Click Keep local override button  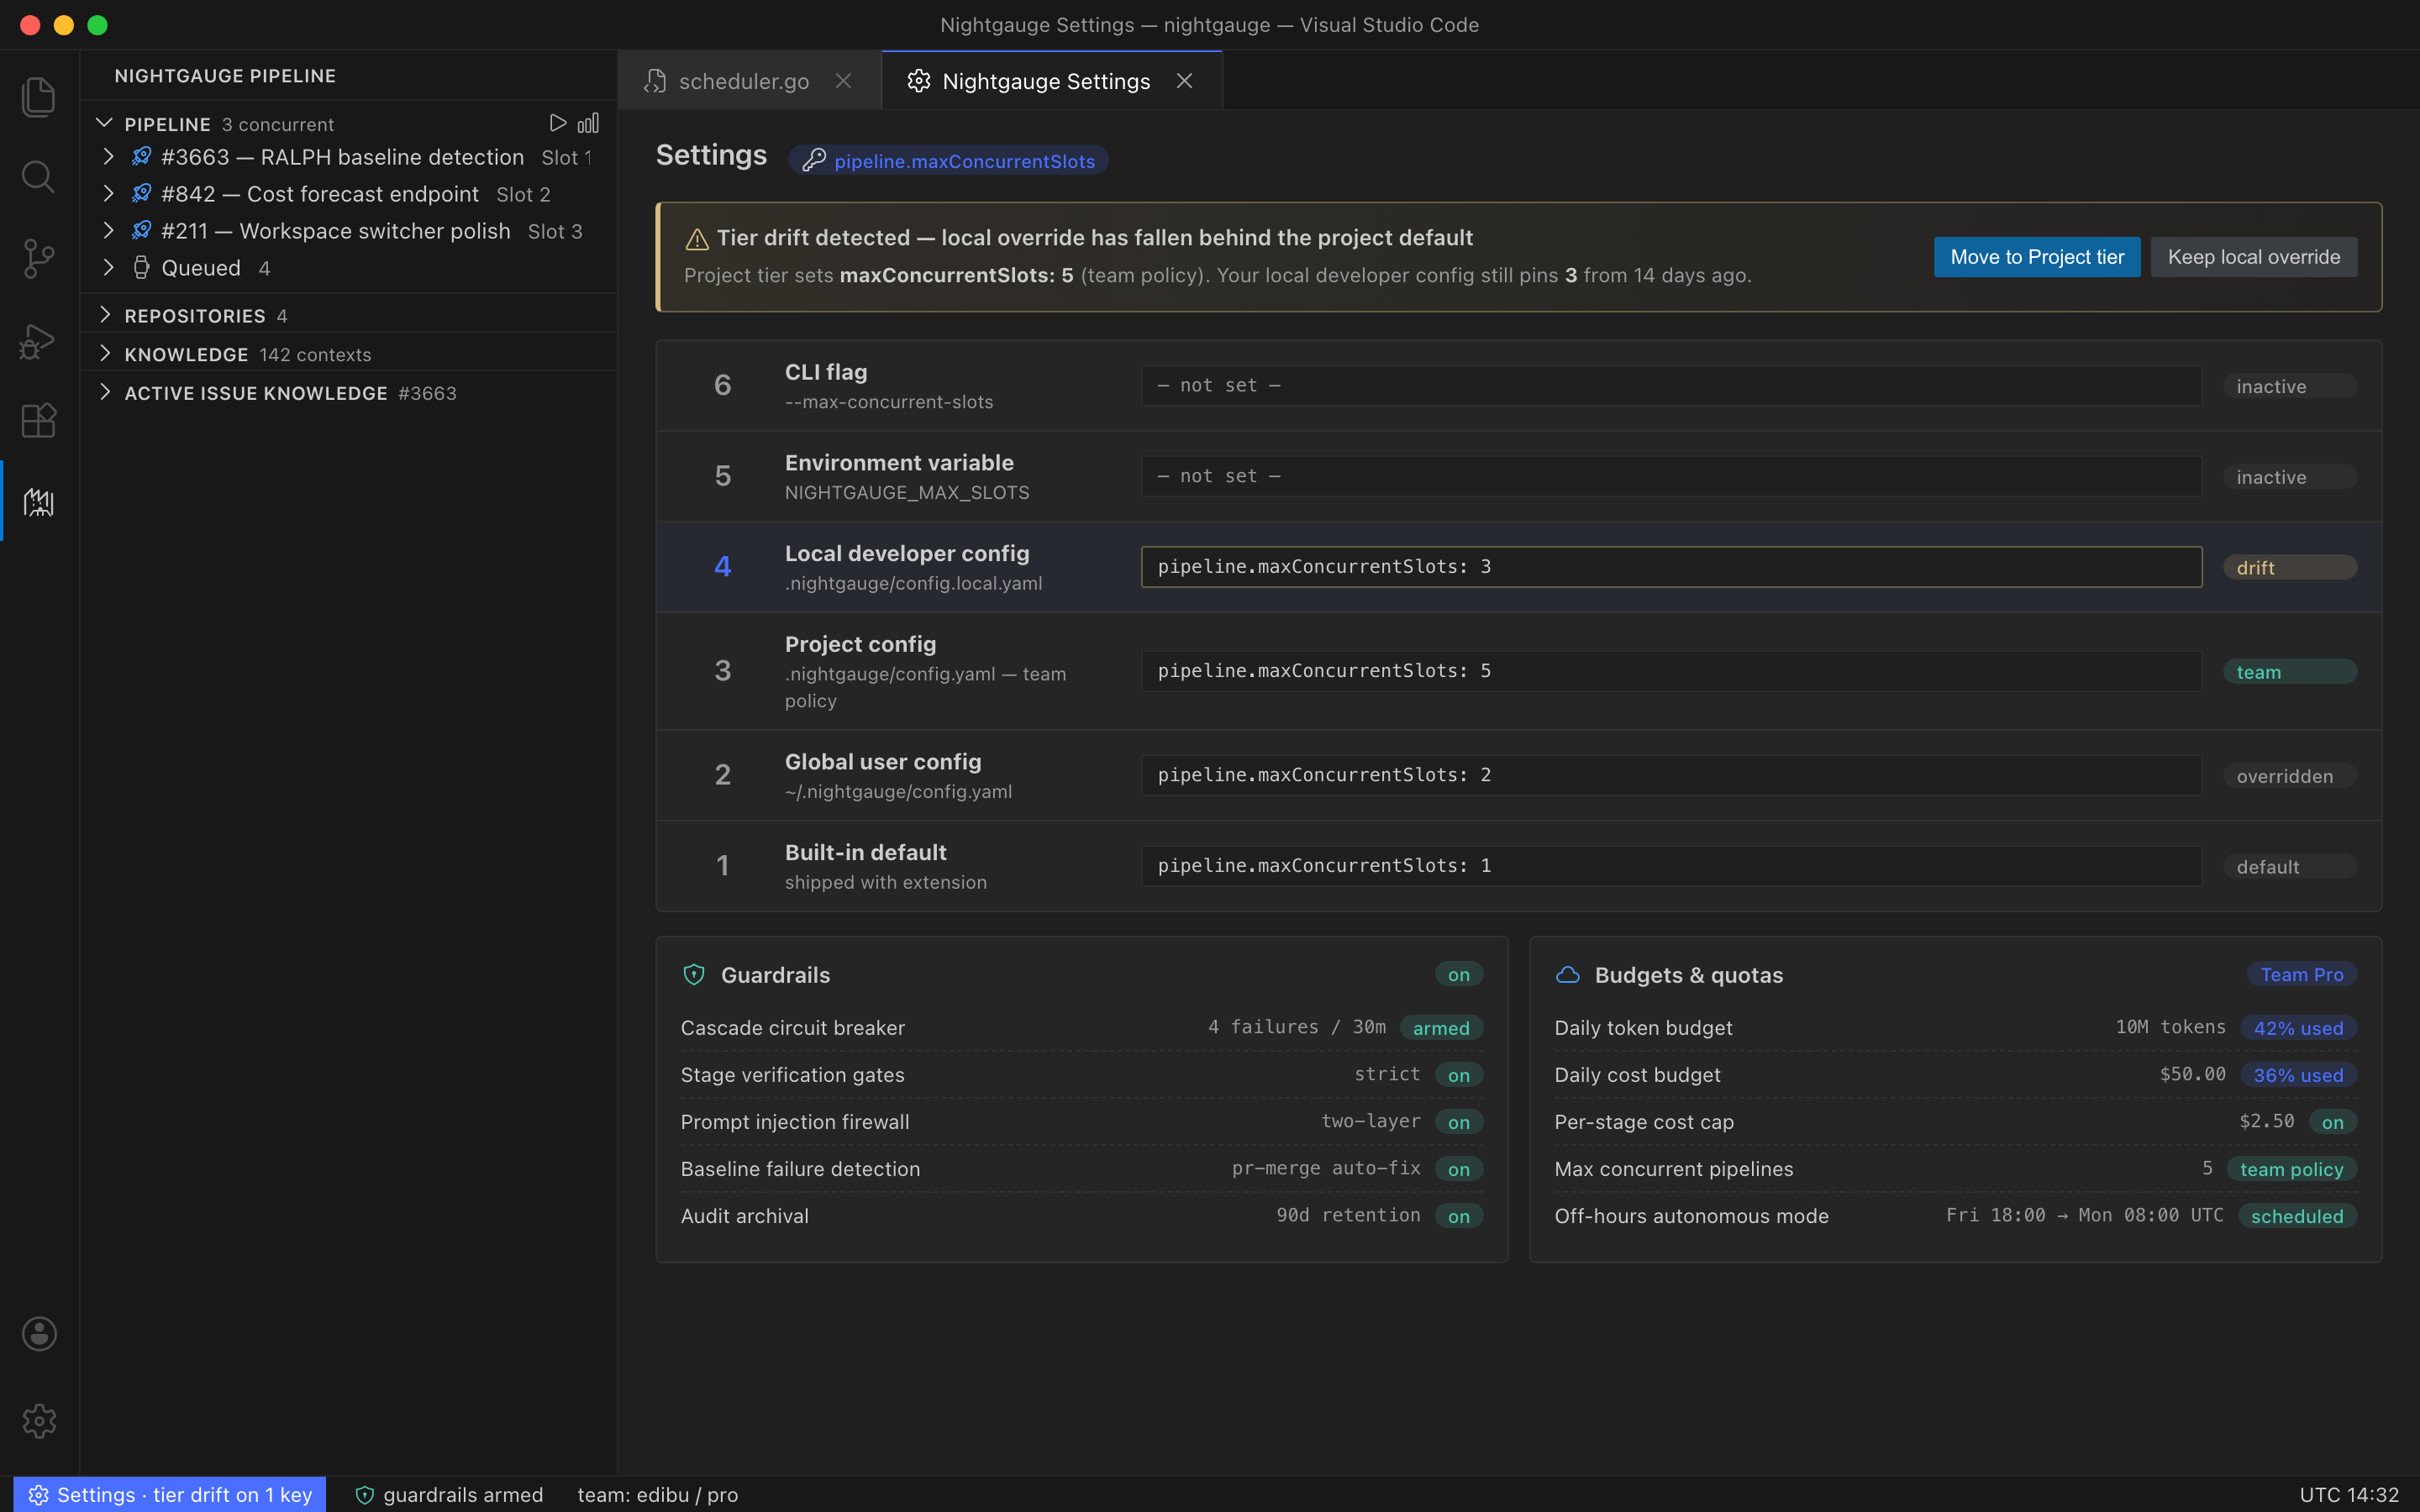click(x=2253, y=257)
